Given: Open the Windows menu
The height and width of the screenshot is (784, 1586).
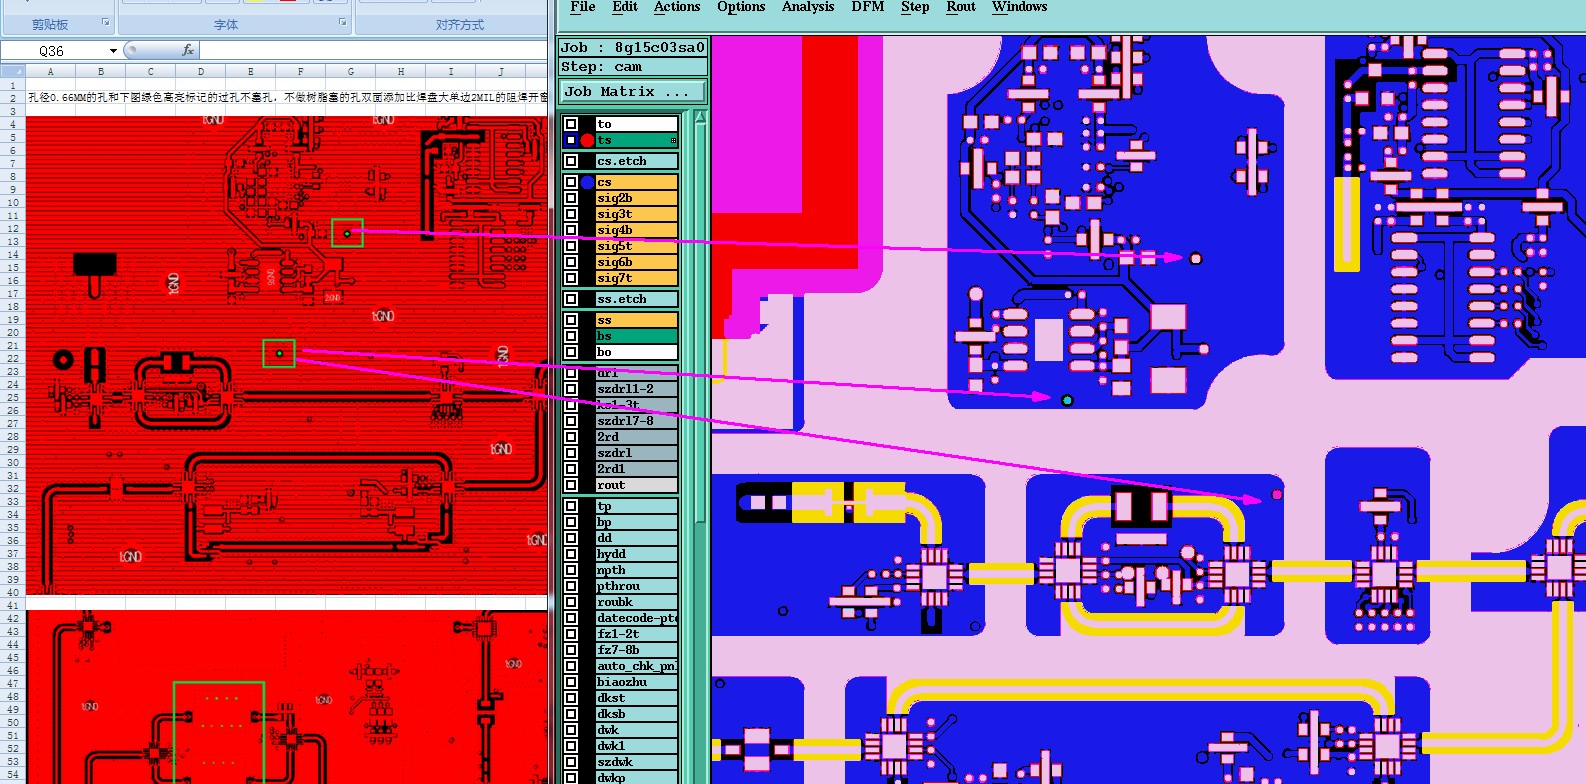Looking at the screenshot, I should point(1020,7).
